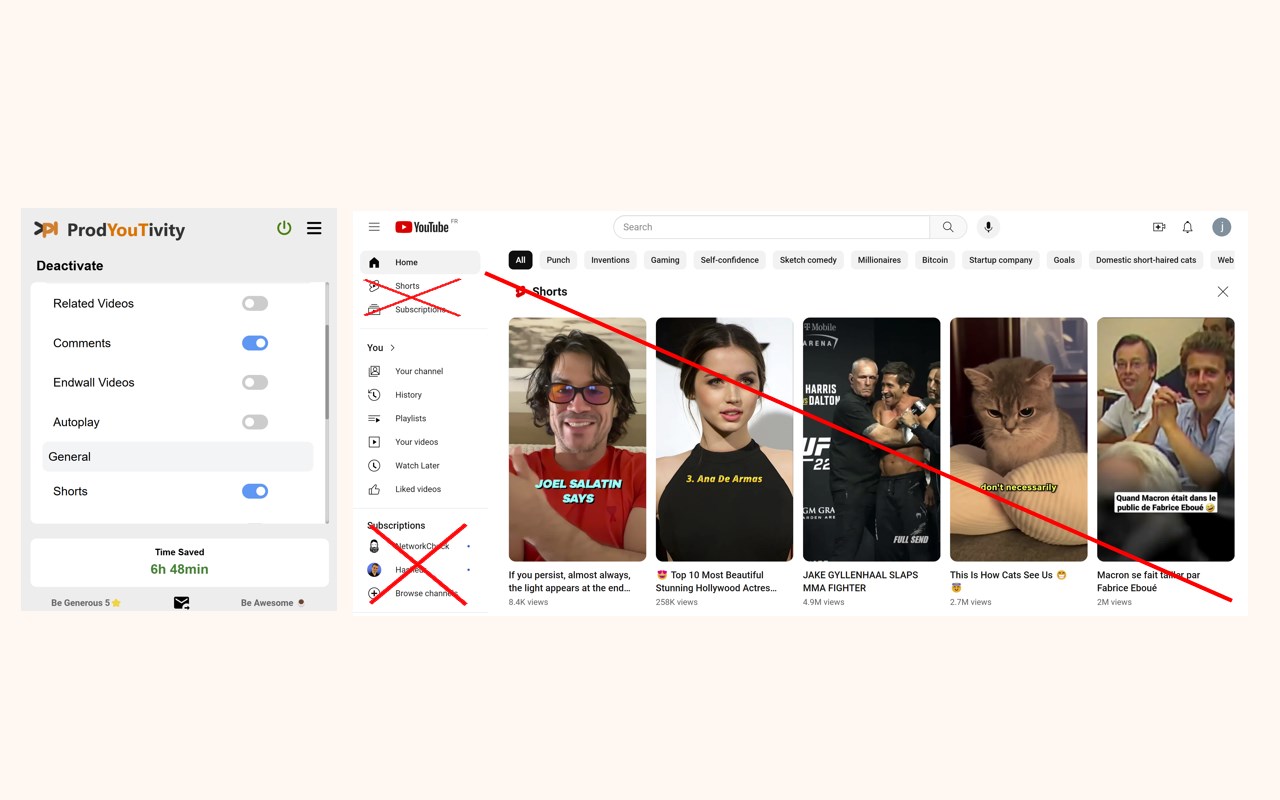
Task: Open the Ana De Armas short
Action: [x=724, y=439]
